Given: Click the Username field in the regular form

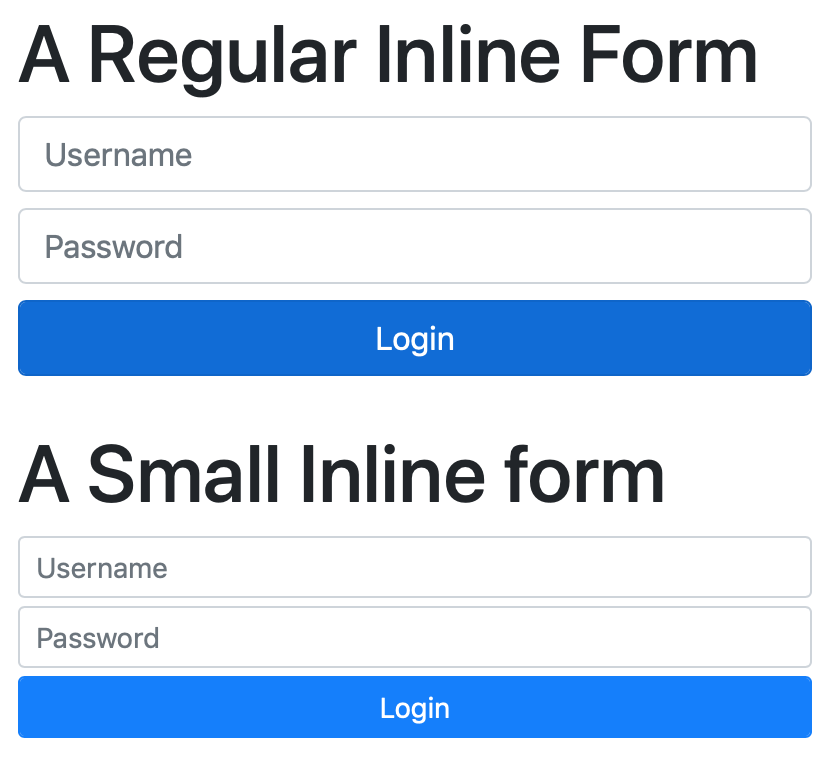Looking at the screenshot, I should click(x=415, y=154).
